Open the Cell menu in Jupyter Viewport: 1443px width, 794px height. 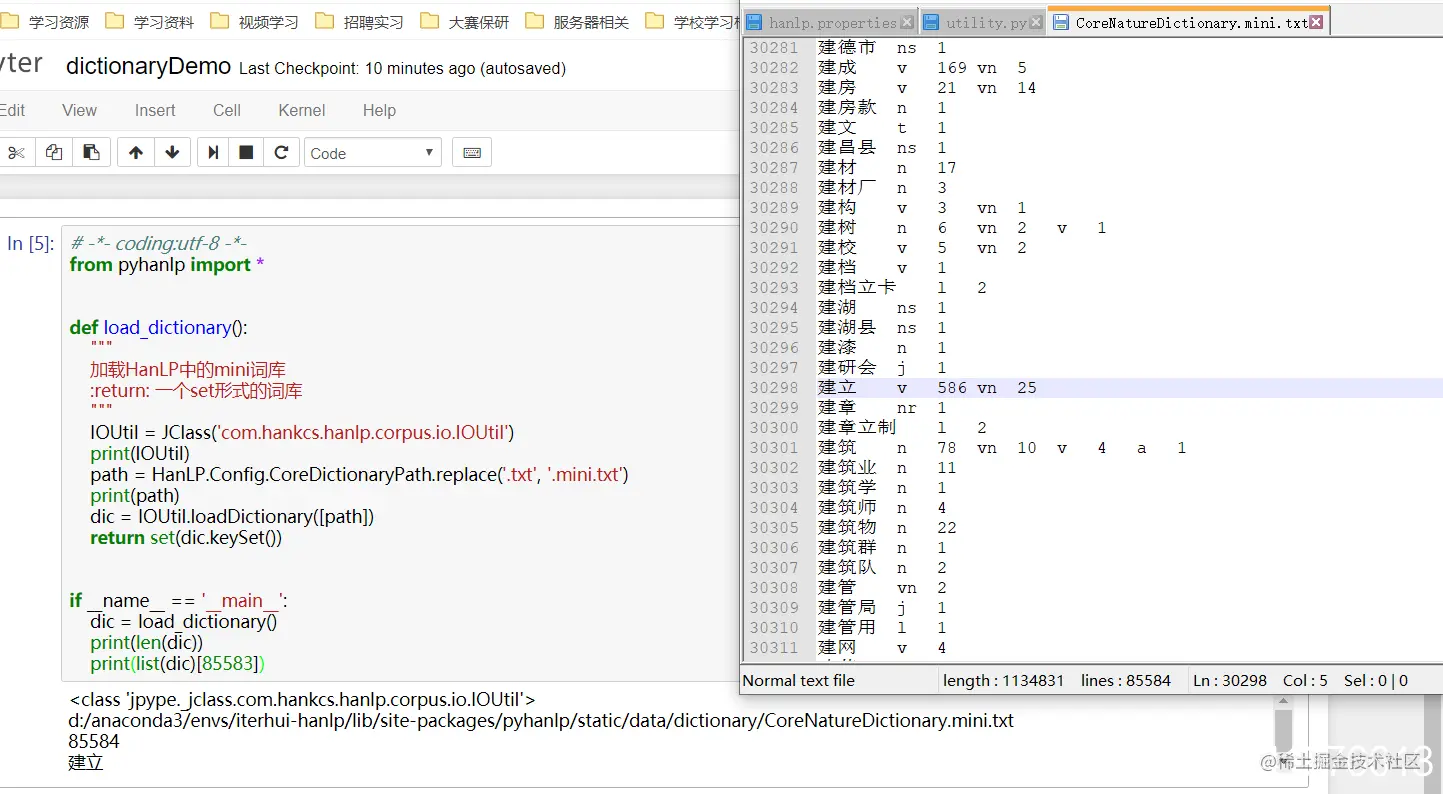coord(227,110)
